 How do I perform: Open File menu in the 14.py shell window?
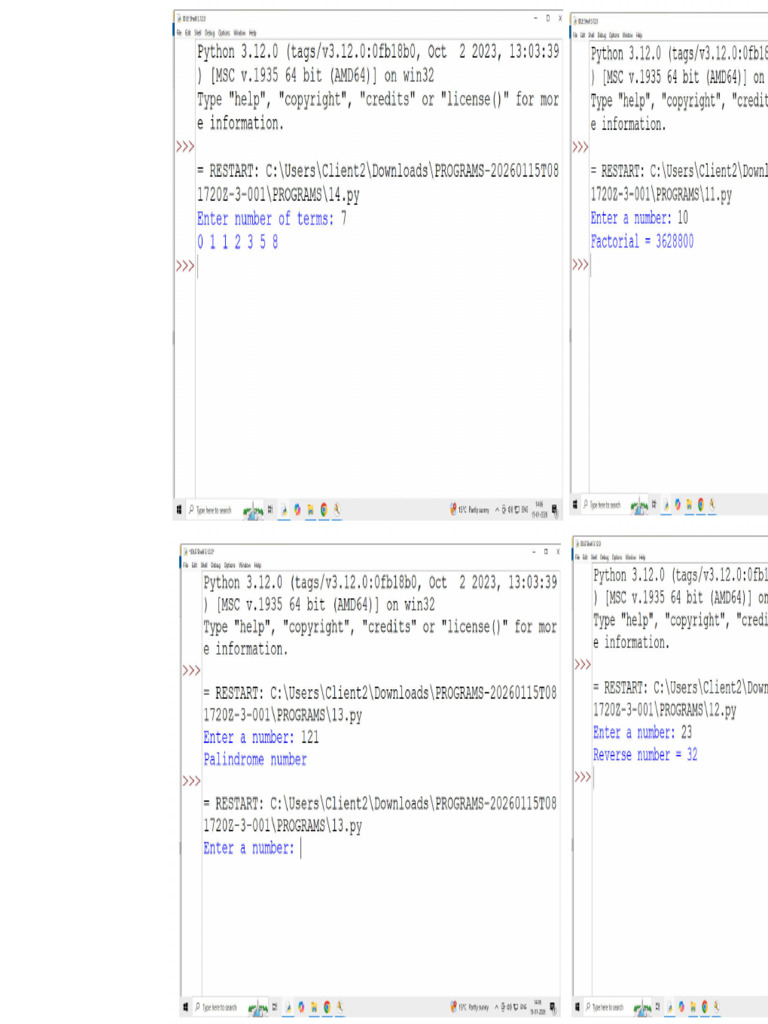(x=179, y=33)
